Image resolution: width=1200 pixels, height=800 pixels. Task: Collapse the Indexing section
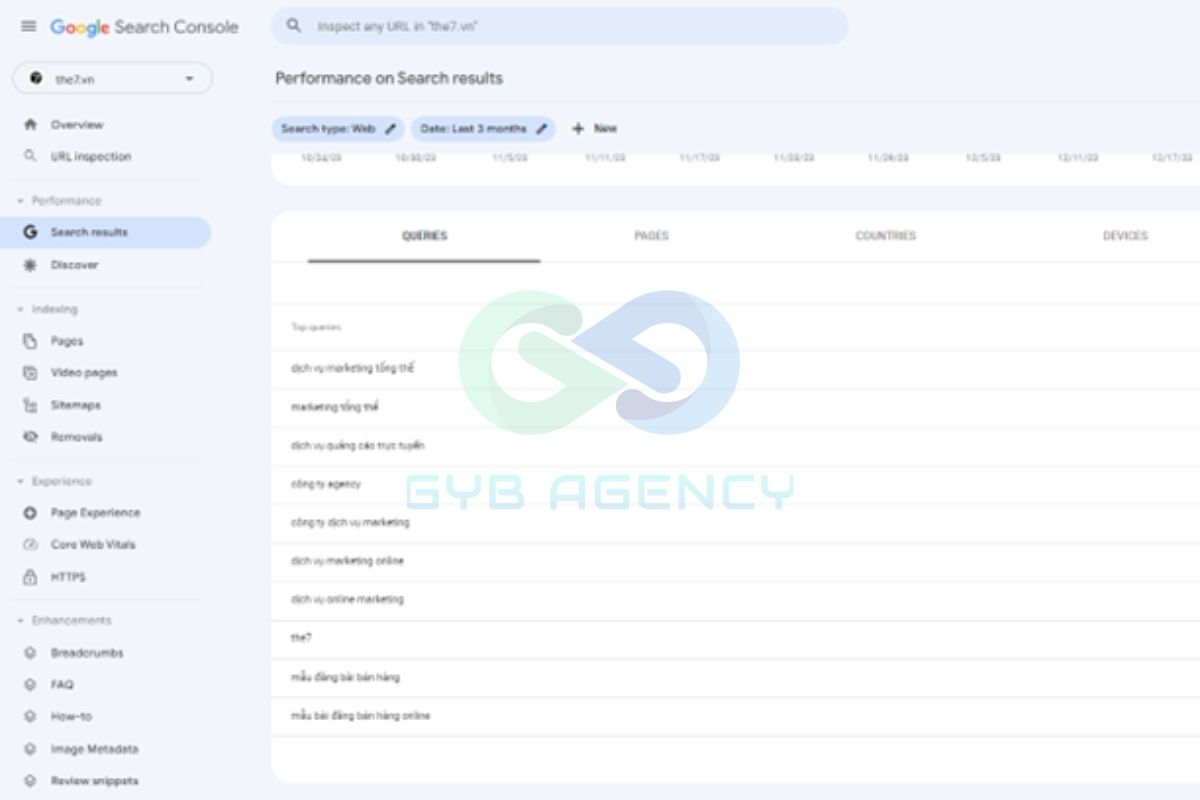click(47, 310)
